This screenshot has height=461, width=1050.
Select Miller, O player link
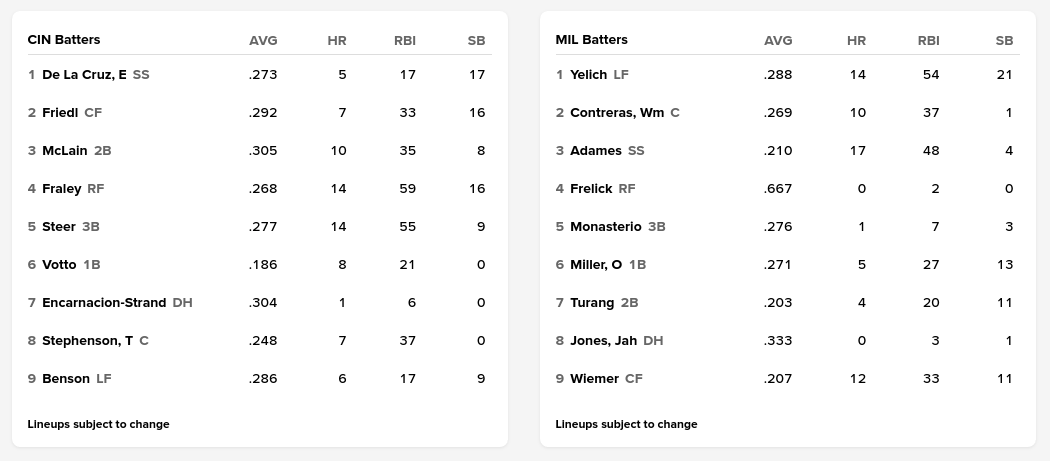click(596, 265)
